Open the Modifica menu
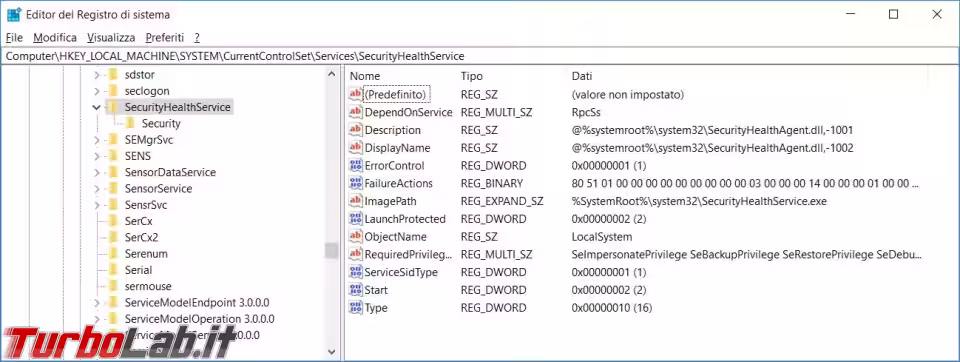The height and width of the screenshot is (362, 960). (55, 37)
